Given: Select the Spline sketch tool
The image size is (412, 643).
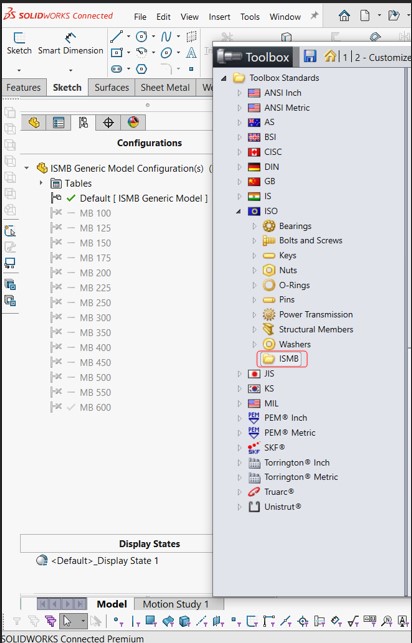Looking at the screenshot, I should [166, 36].
